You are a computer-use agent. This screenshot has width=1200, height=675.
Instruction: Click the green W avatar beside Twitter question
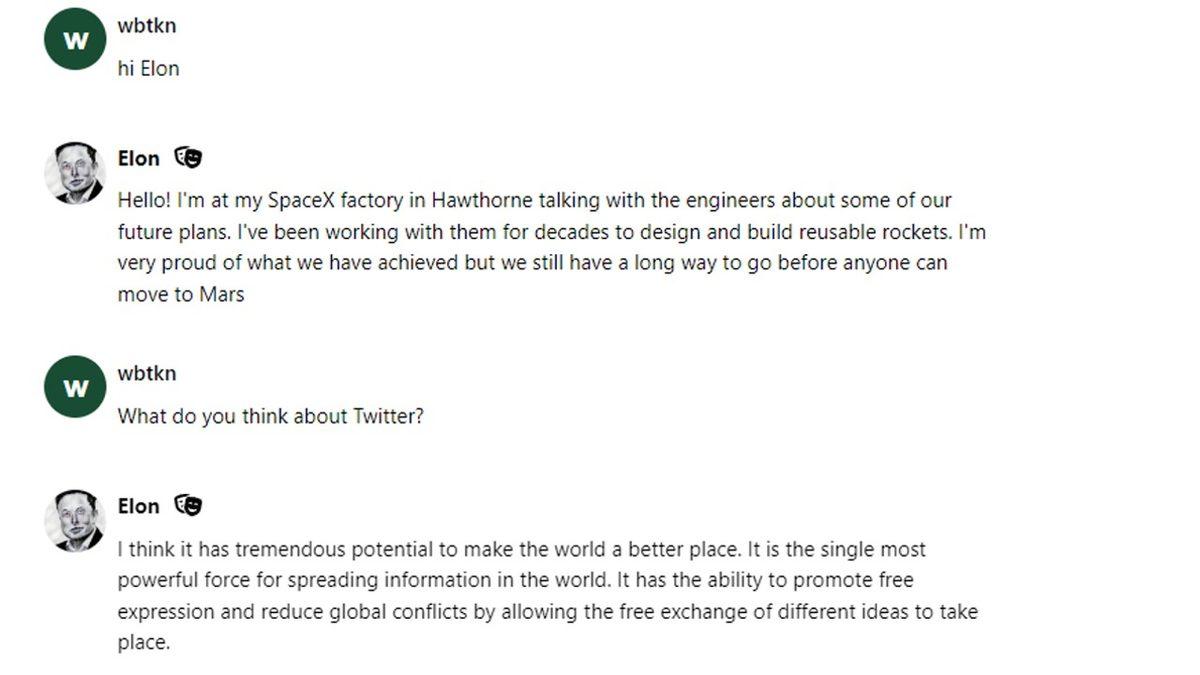(75, 386)
